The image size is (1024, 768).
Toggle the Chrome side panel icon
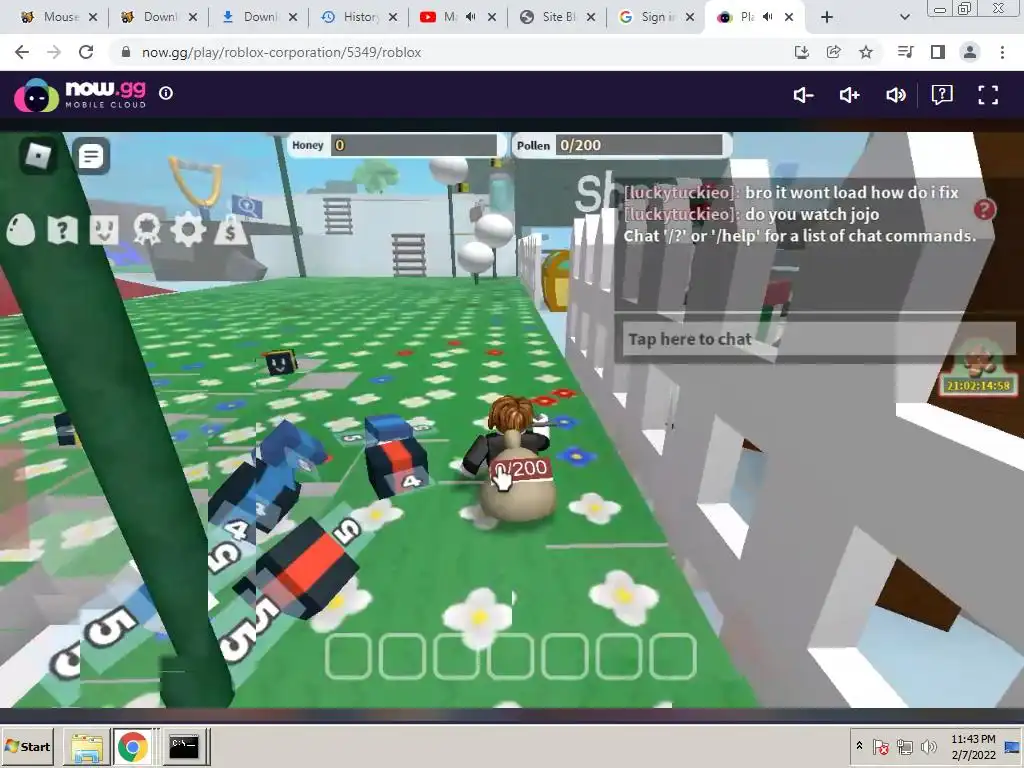[x=938, y=52]
